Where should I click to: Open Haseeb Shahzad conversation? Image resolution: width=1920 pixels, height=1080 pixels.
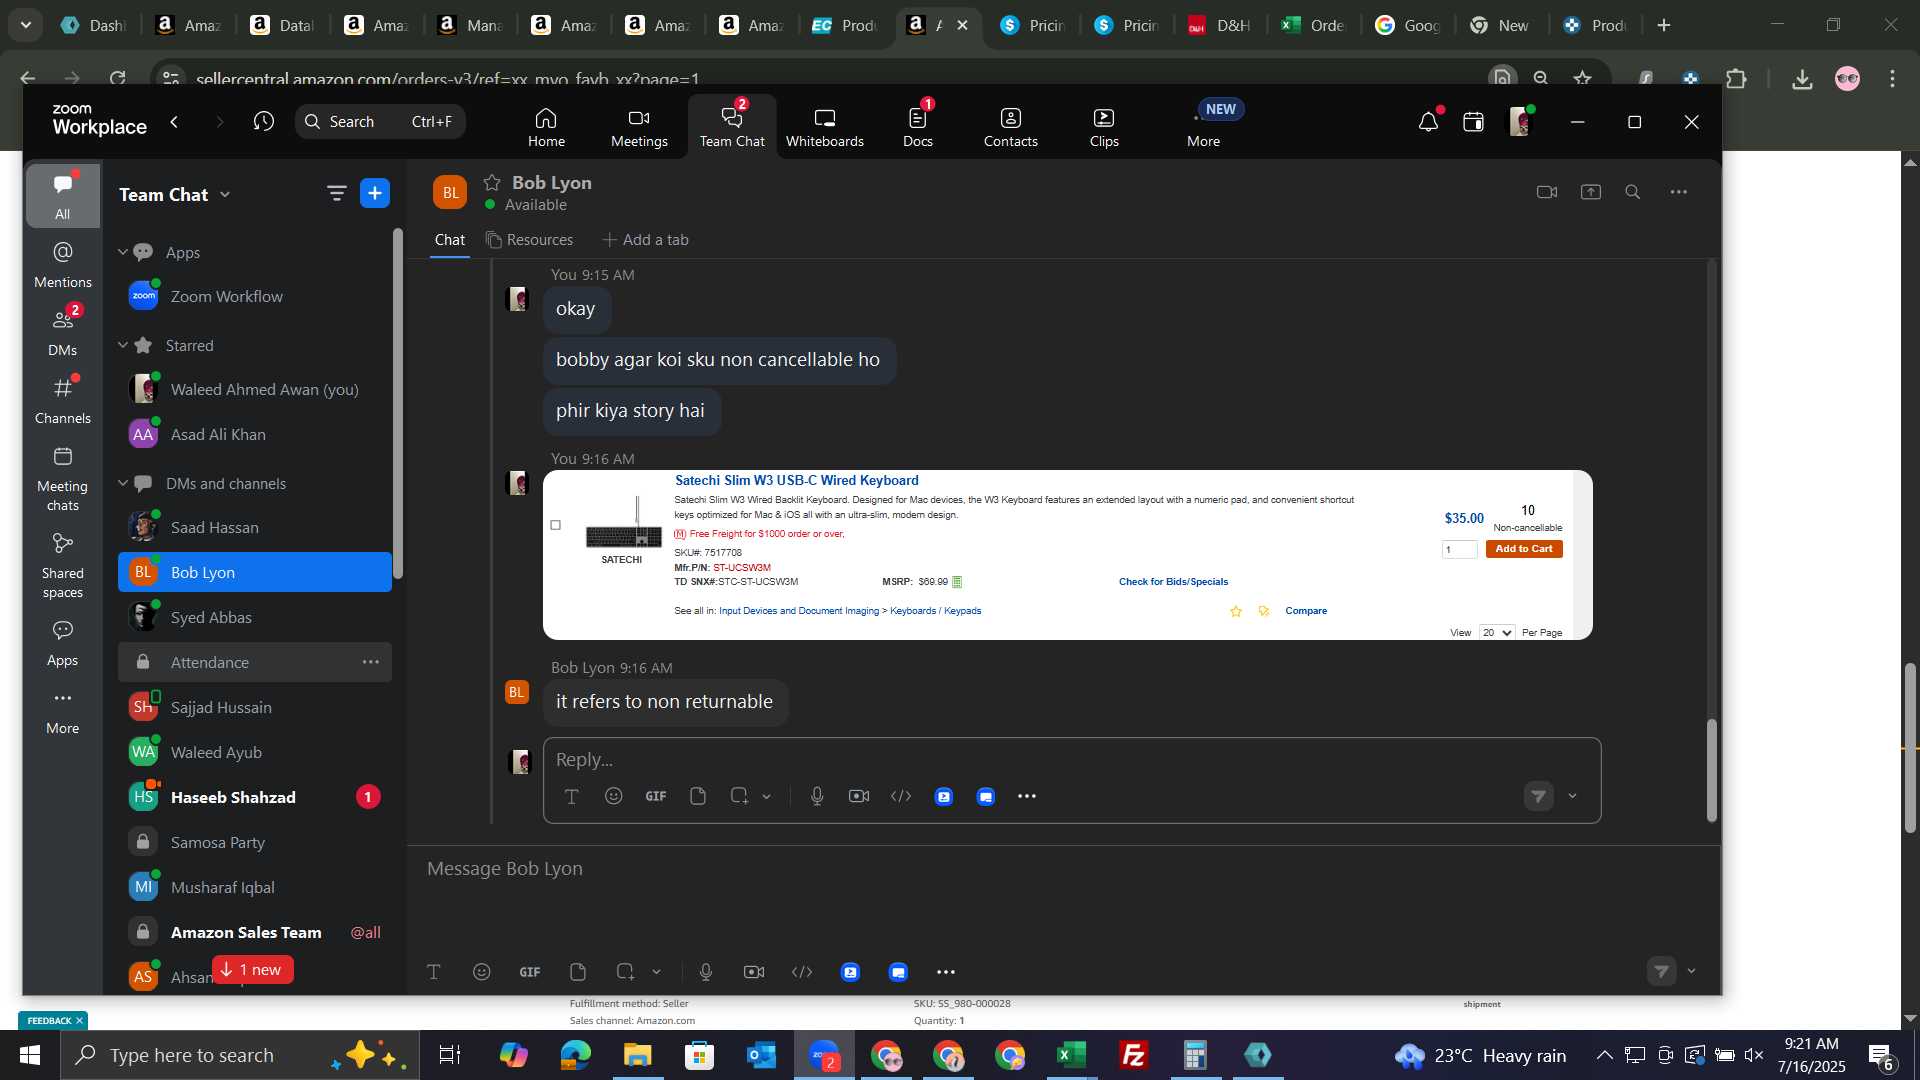[x=255, y=797]
